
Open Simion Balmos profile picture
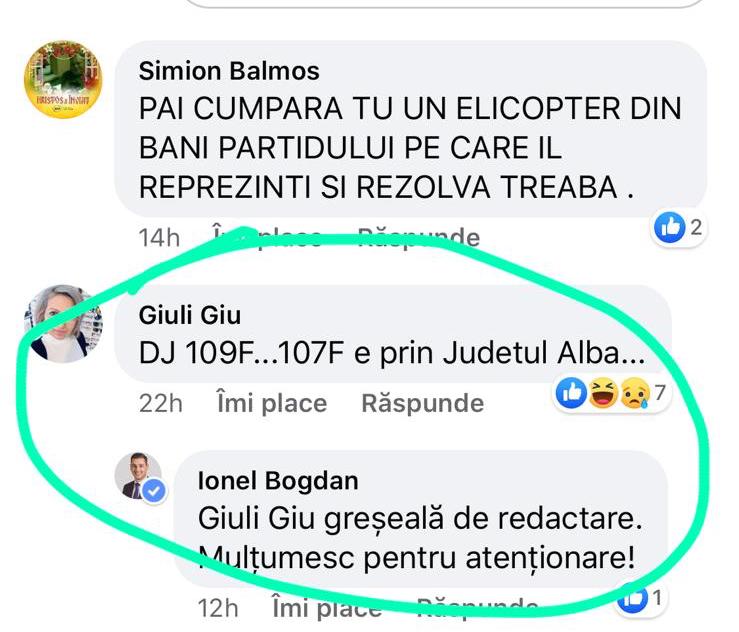[63, 79]
